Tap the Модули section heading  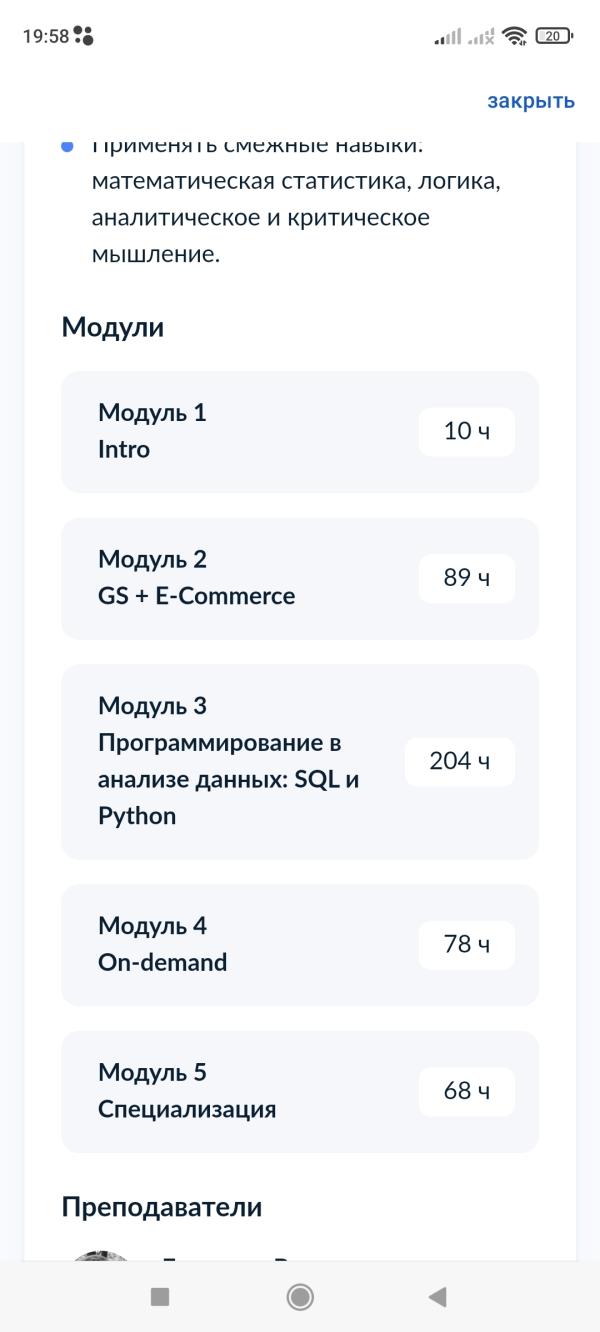pos(113,327)
